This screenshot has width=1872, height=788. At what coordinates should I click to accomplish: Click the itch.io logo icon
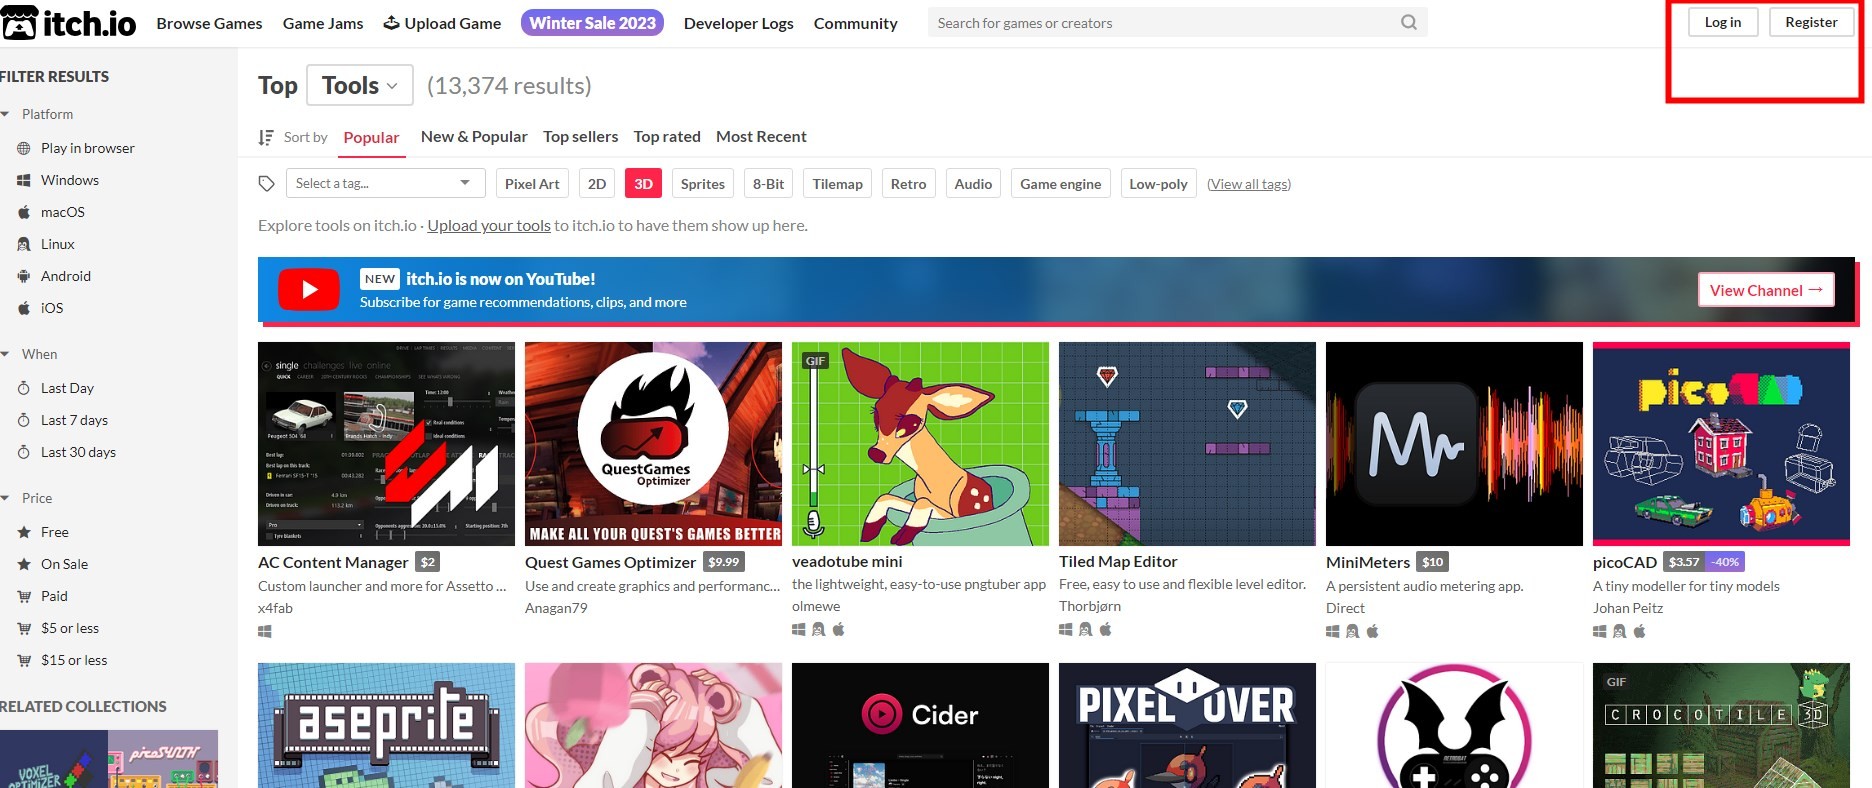point(19,23)
